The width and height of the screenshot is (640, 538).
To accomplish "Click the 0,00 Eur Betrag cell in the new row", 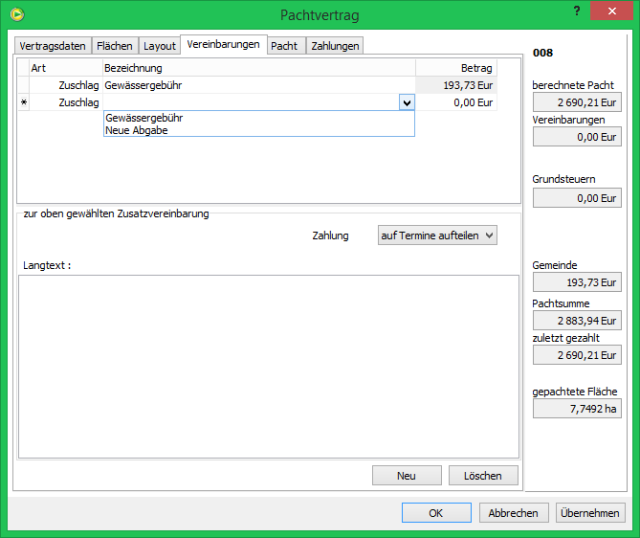I will (x=456, y=102).
